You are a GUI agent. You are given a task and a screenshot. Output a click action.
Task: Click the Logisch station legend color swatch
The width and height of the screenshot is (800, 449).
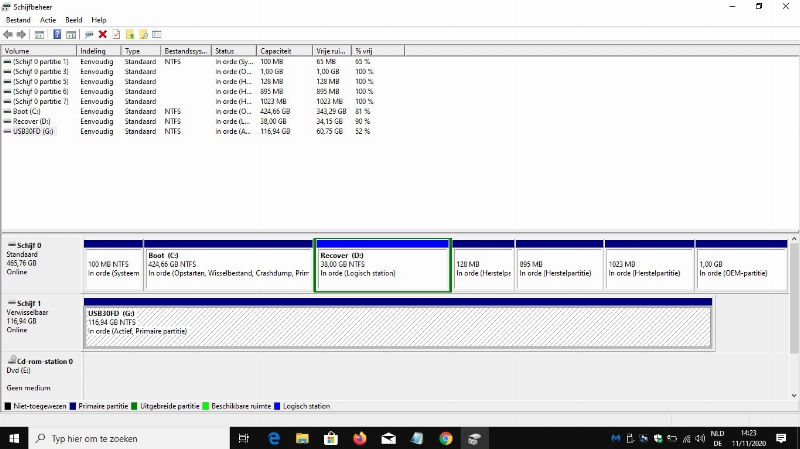pyautogui.click(x=277, y=406)
